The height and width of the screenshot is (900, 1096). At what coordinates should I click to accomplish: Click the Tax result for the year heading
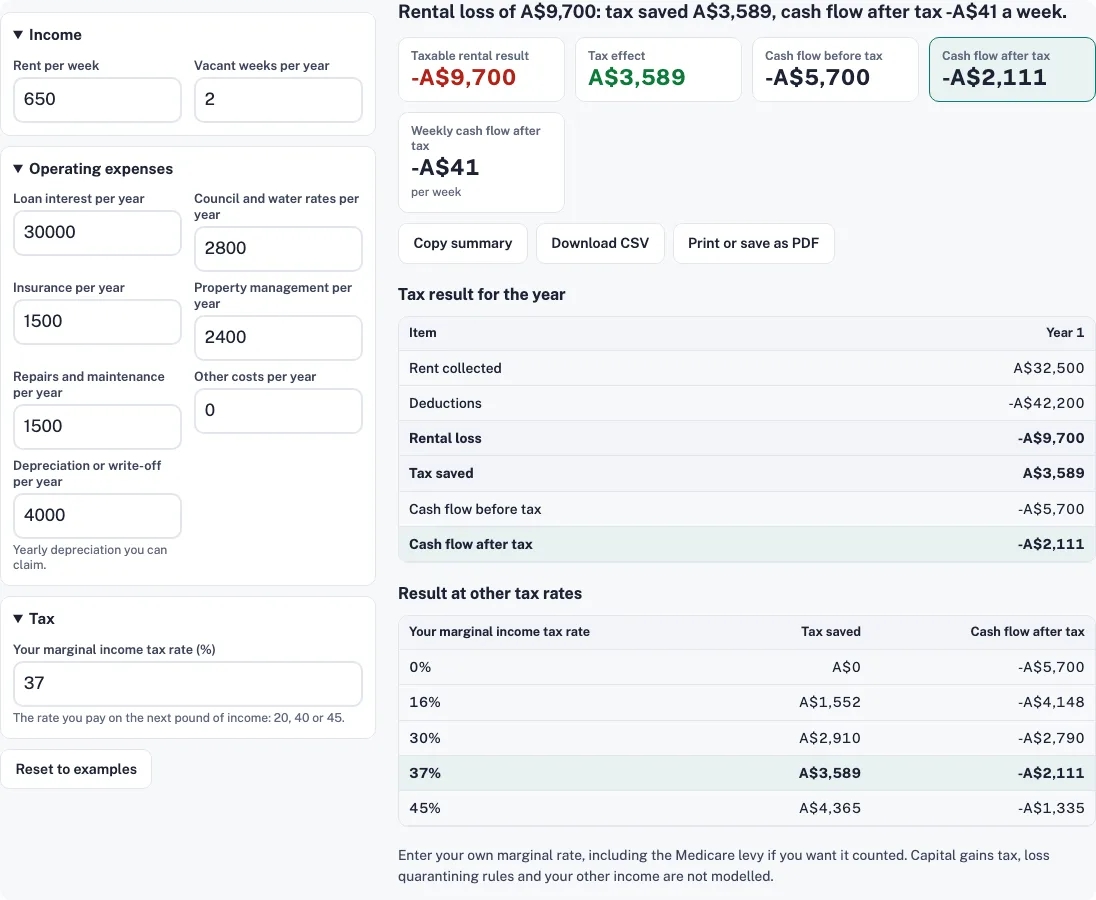482,294
